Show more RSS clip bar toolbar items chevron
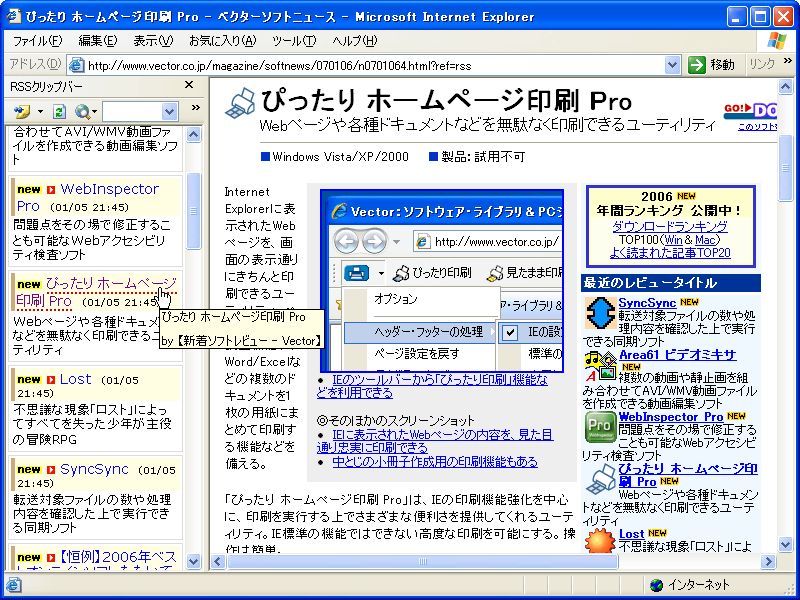The width and height of the screenshot is (800, 600). (x=195, y=108)
